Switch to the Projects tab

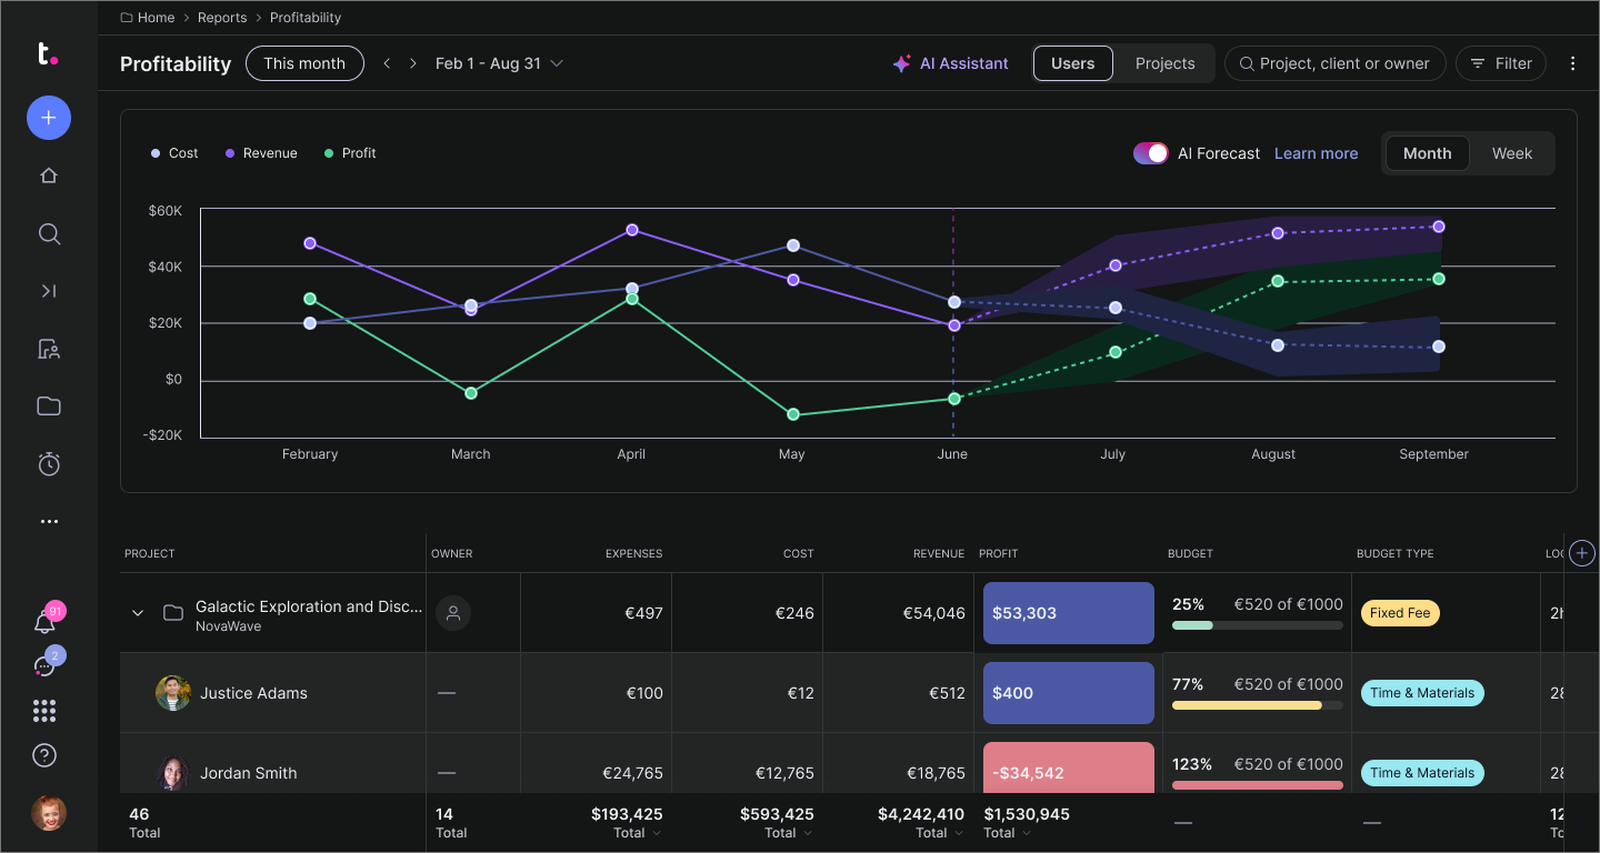[x=1165, y=63]
